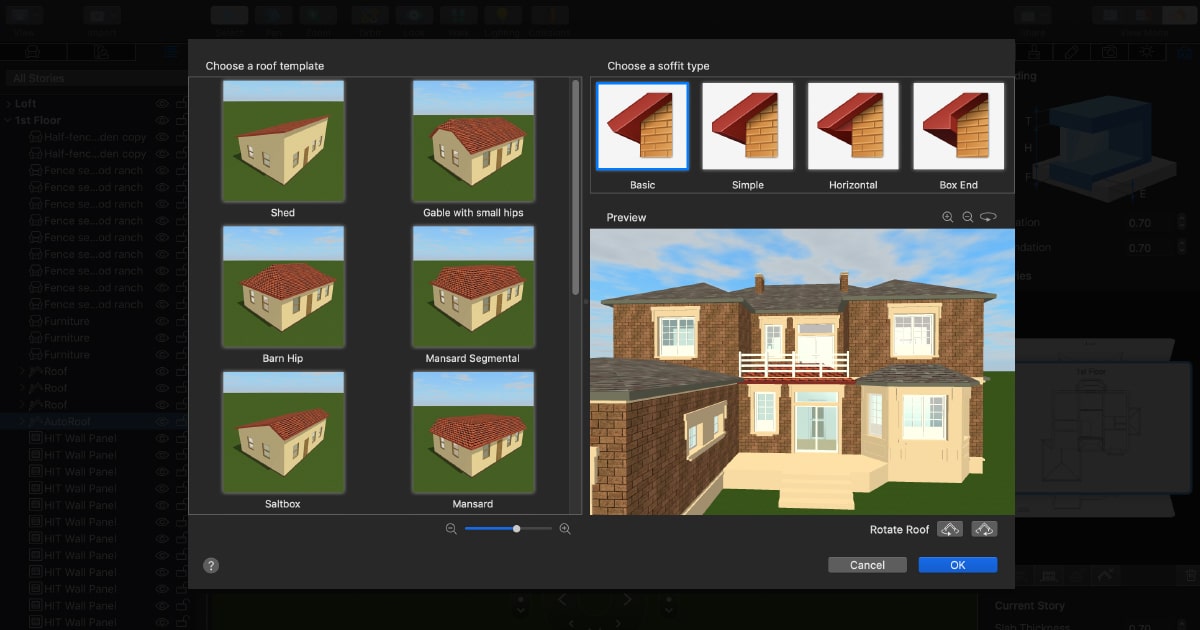The image size is (1200, 630).
Task: Select the Horizontal soffit type
Action: (852, 125)
